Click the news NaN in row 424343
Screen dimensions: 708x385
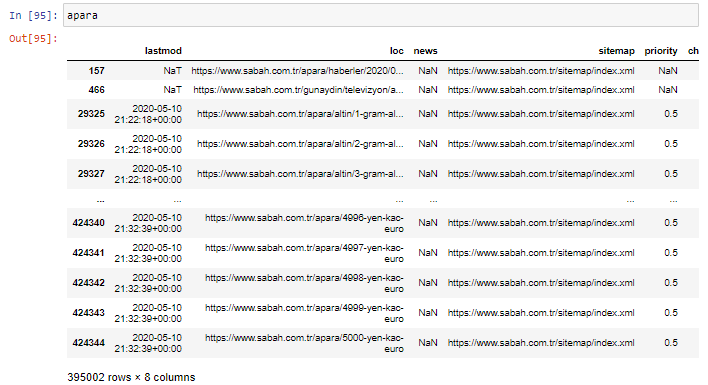[428, 313]
